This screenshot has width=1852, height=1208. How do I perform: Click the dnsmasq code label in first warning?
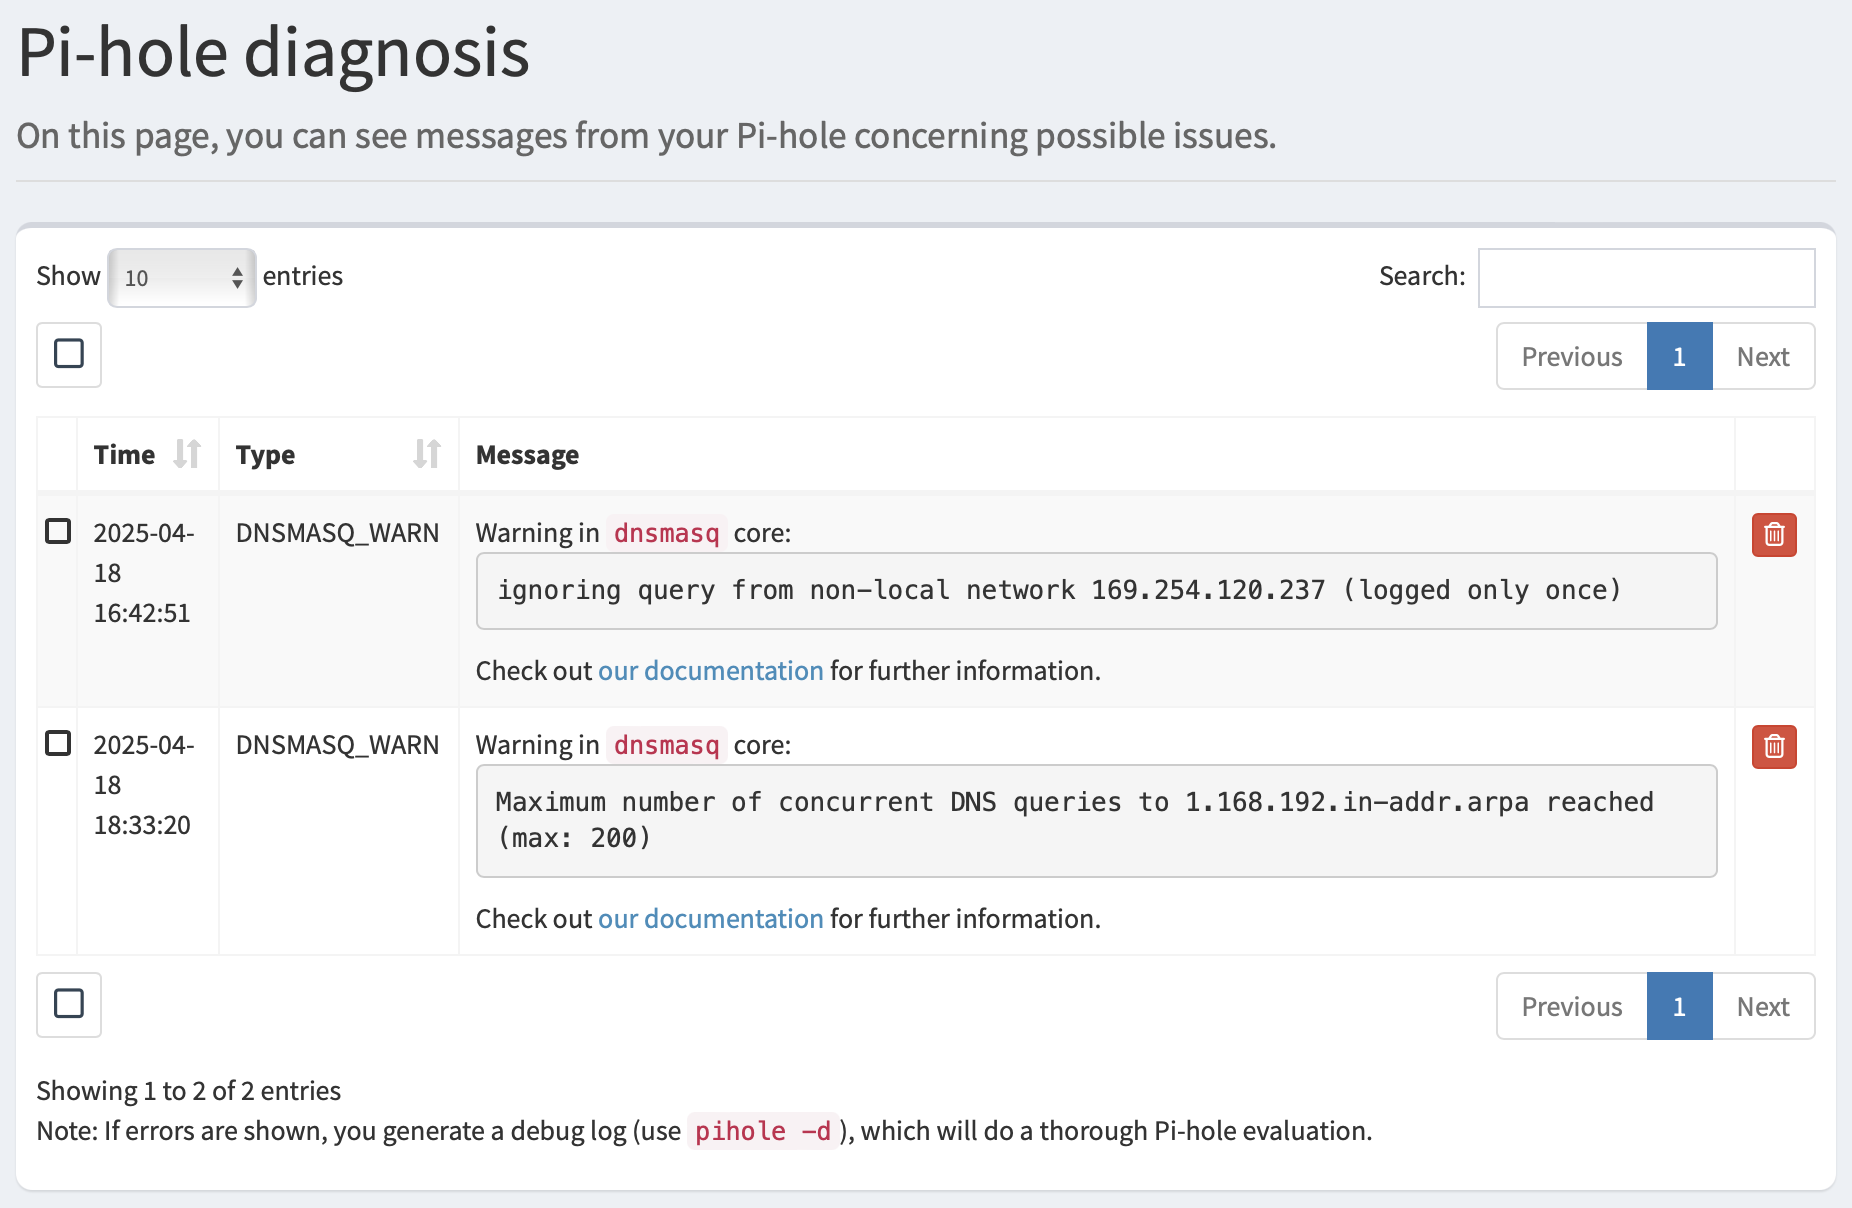click(x=666, y=533)
